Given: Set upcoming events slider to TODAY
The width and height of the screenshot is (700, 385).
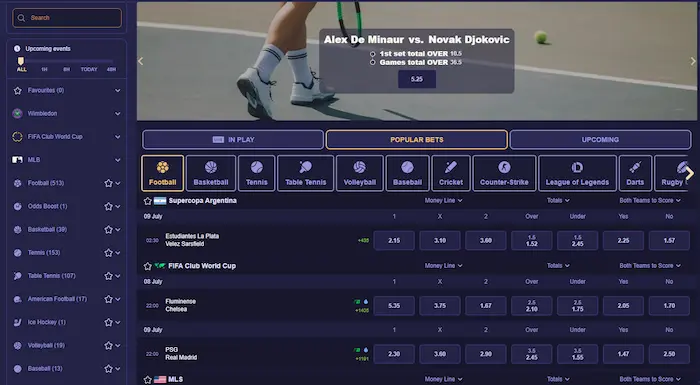Looking at the screenshot, I should tap(89, 69).
